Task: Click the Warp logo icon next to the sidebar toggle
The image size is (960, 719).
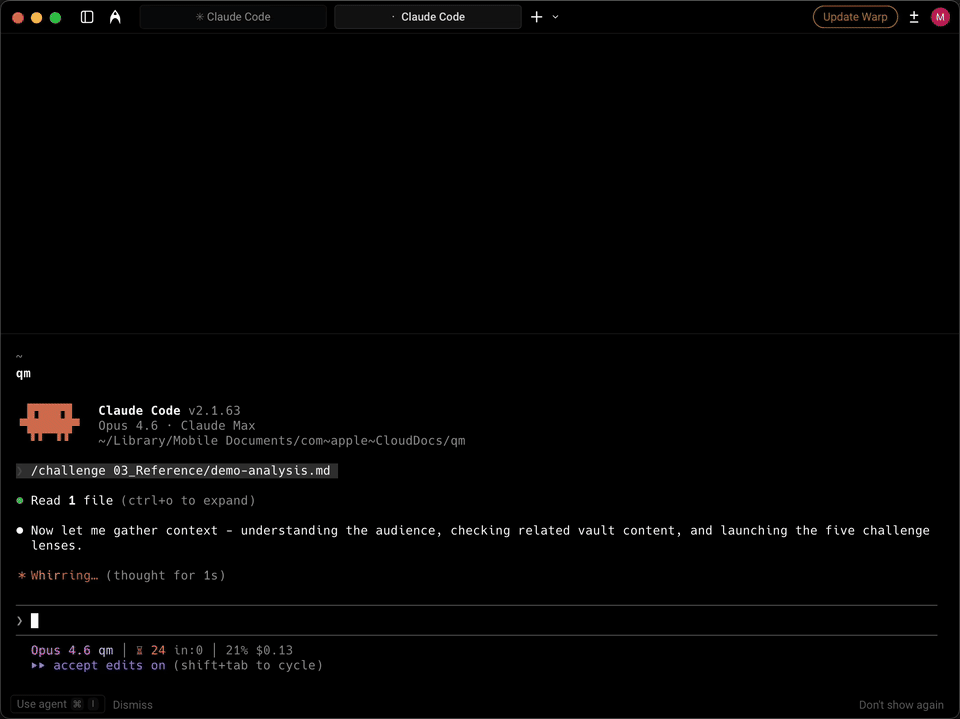Action: pyautogui.click(x=115, y=16)
